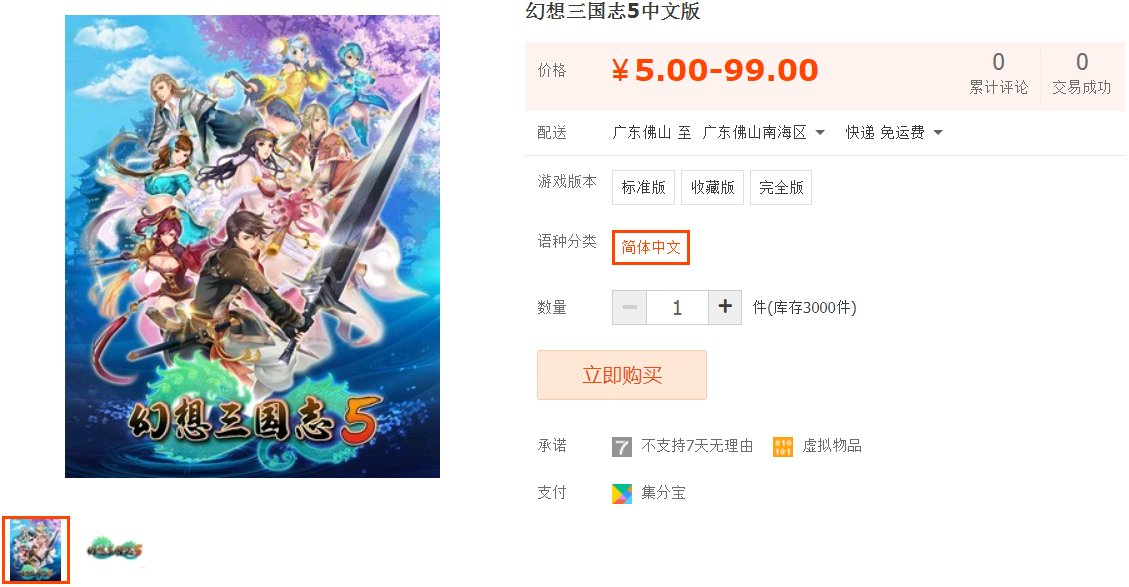This screenshot has width=1129, height=587.
Task: Increase quantity with the plus button
Action: pos(725,308)
